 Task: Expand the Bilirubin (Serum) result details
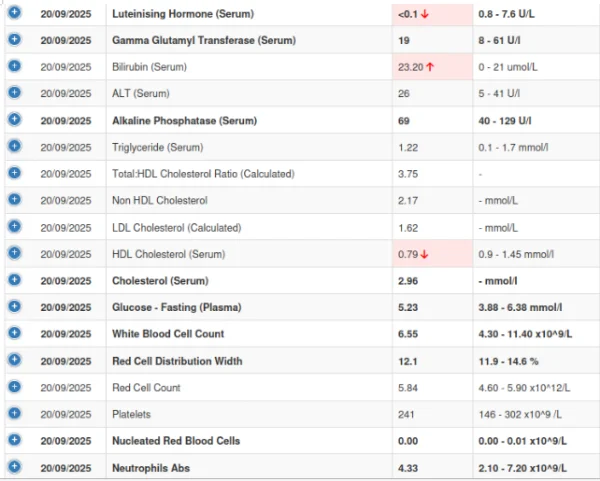14,66
